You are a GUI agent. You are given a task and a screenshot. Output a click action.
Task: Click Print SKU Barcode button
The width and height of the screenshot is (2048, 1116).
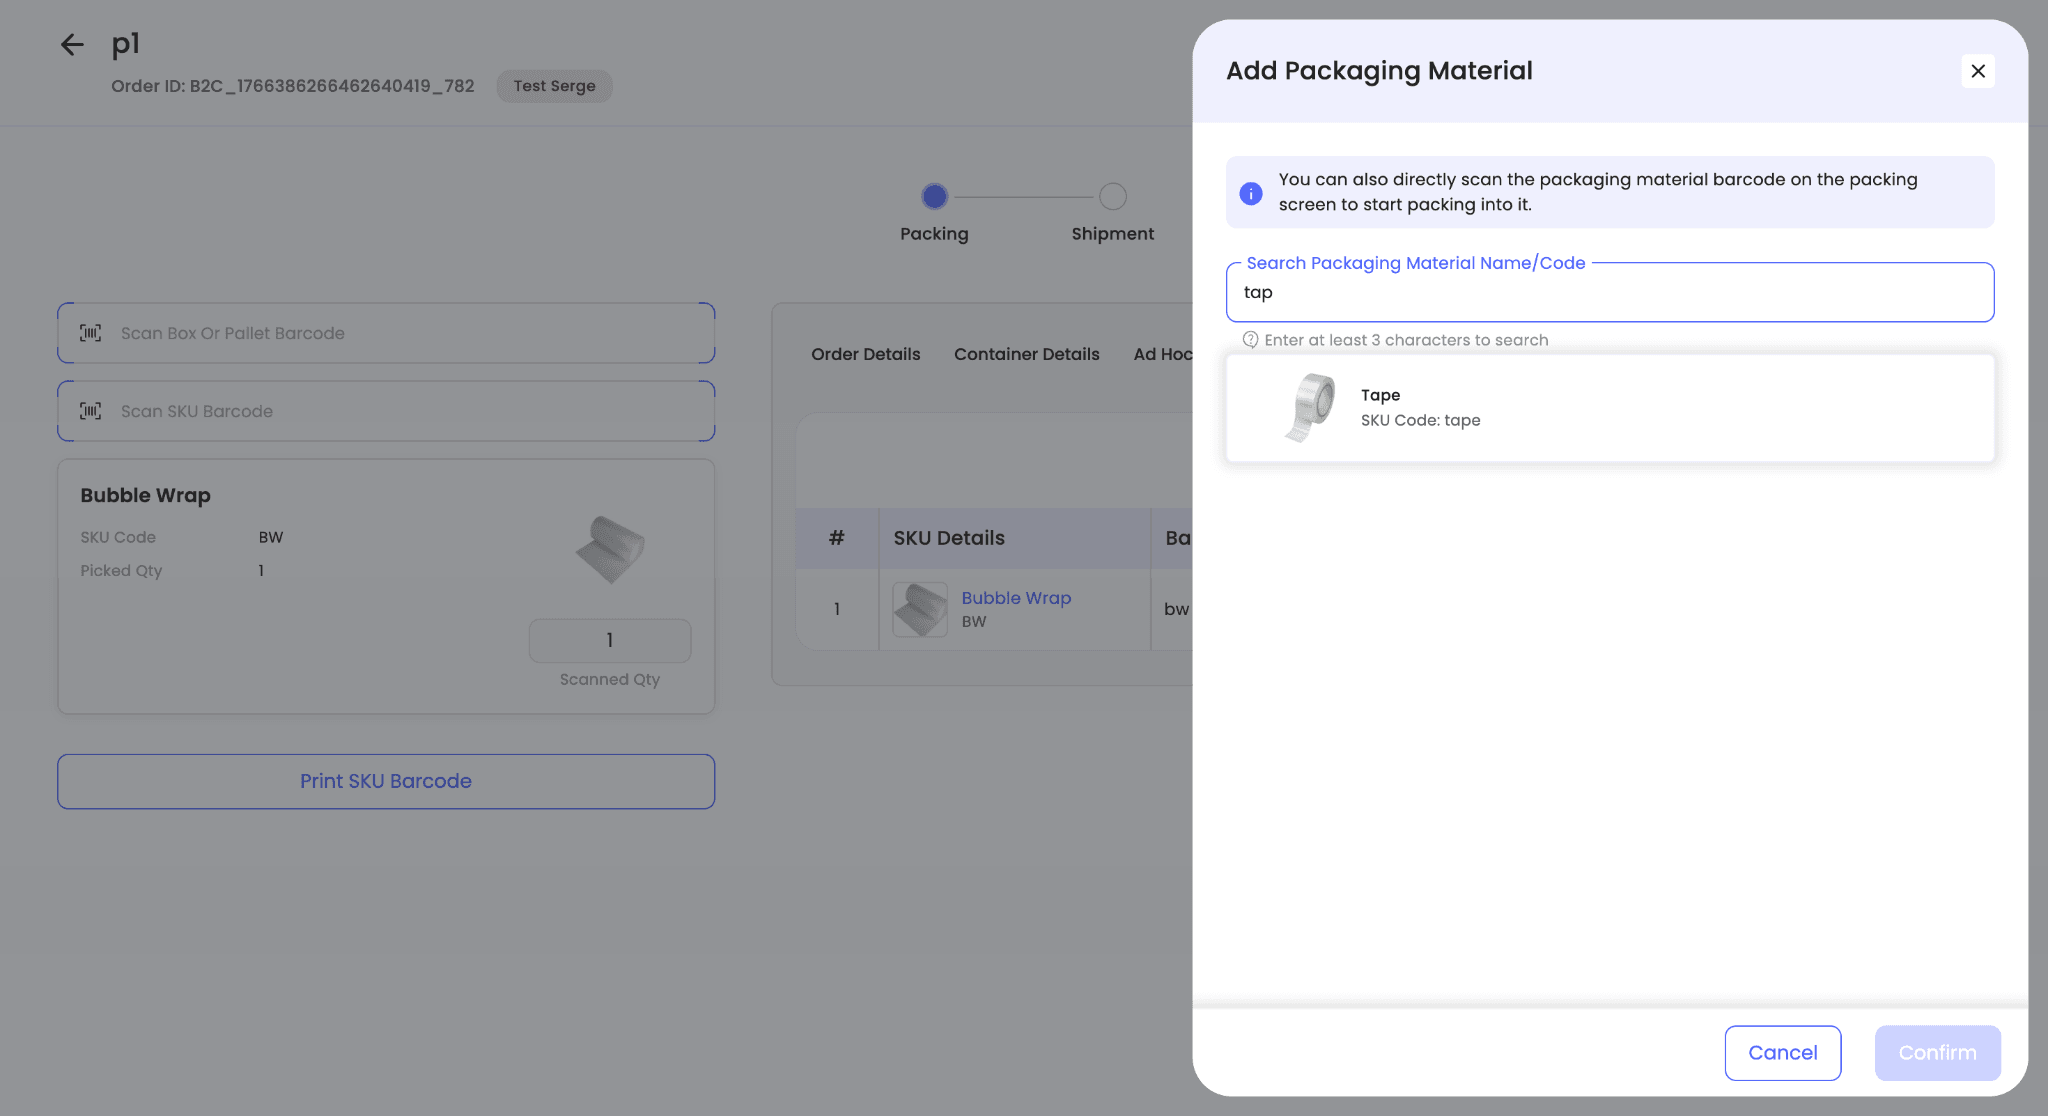(386, 781)
